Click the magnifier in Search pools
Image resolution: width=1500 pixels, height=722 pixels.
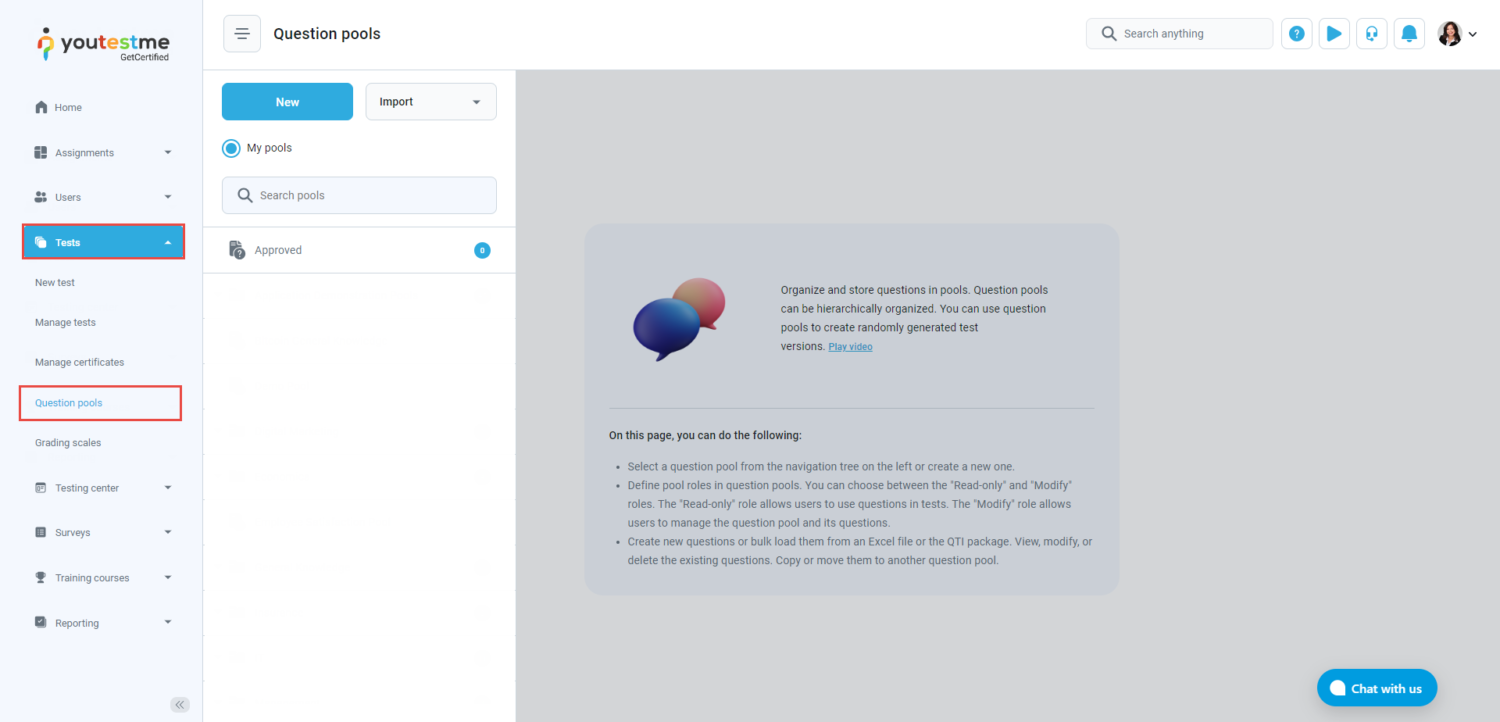click(245, 196)
